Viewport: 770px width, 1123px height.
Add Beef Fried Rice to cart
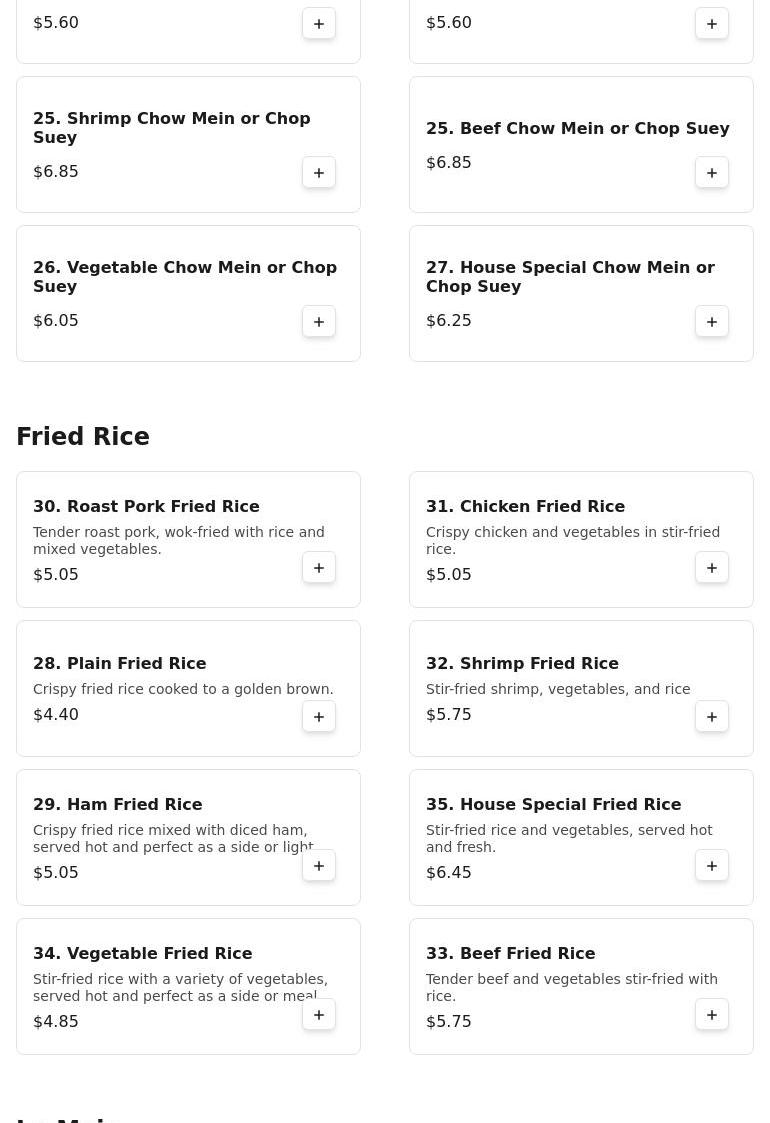[x=712, y=1015]
